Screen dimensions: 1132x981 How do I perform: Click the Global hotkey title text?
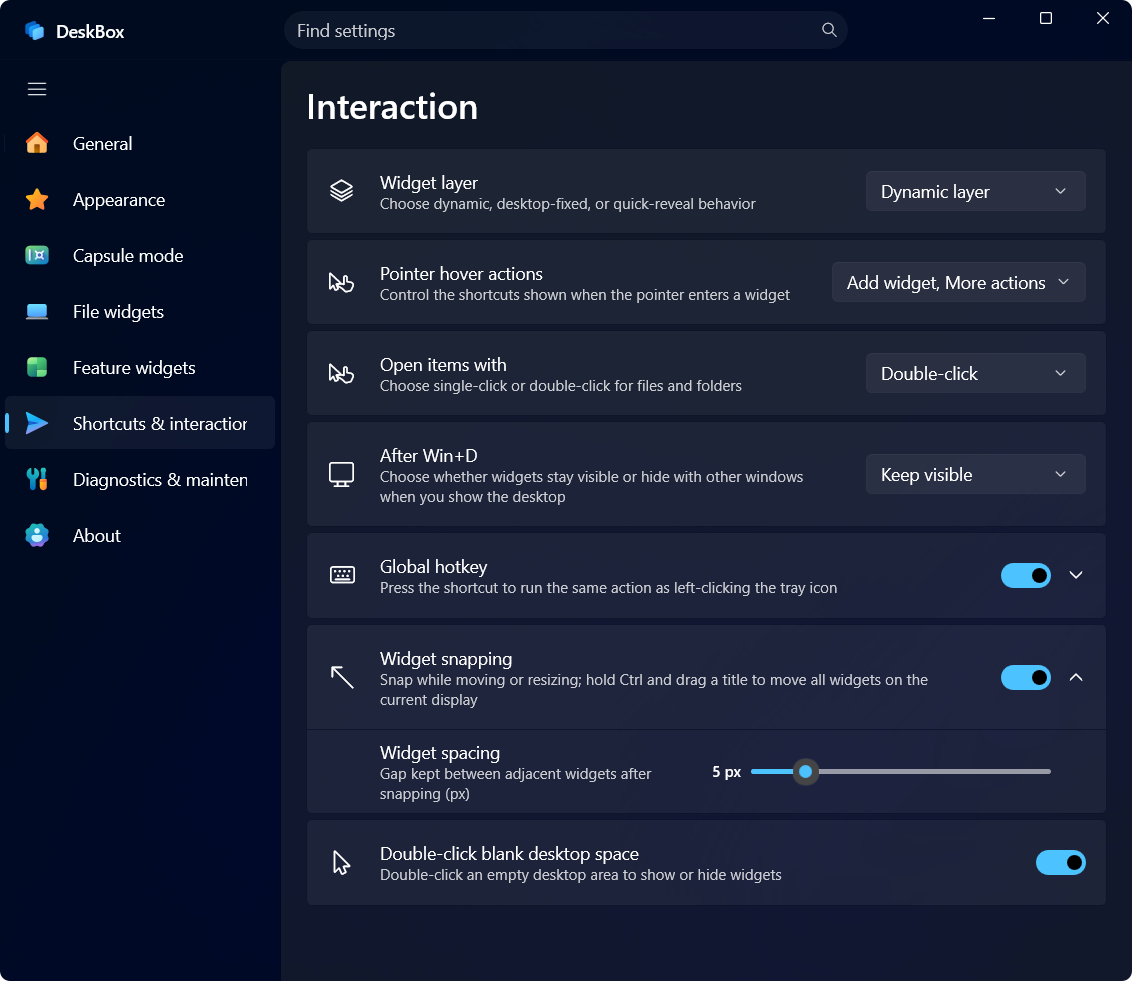click(x=433, y=567)
